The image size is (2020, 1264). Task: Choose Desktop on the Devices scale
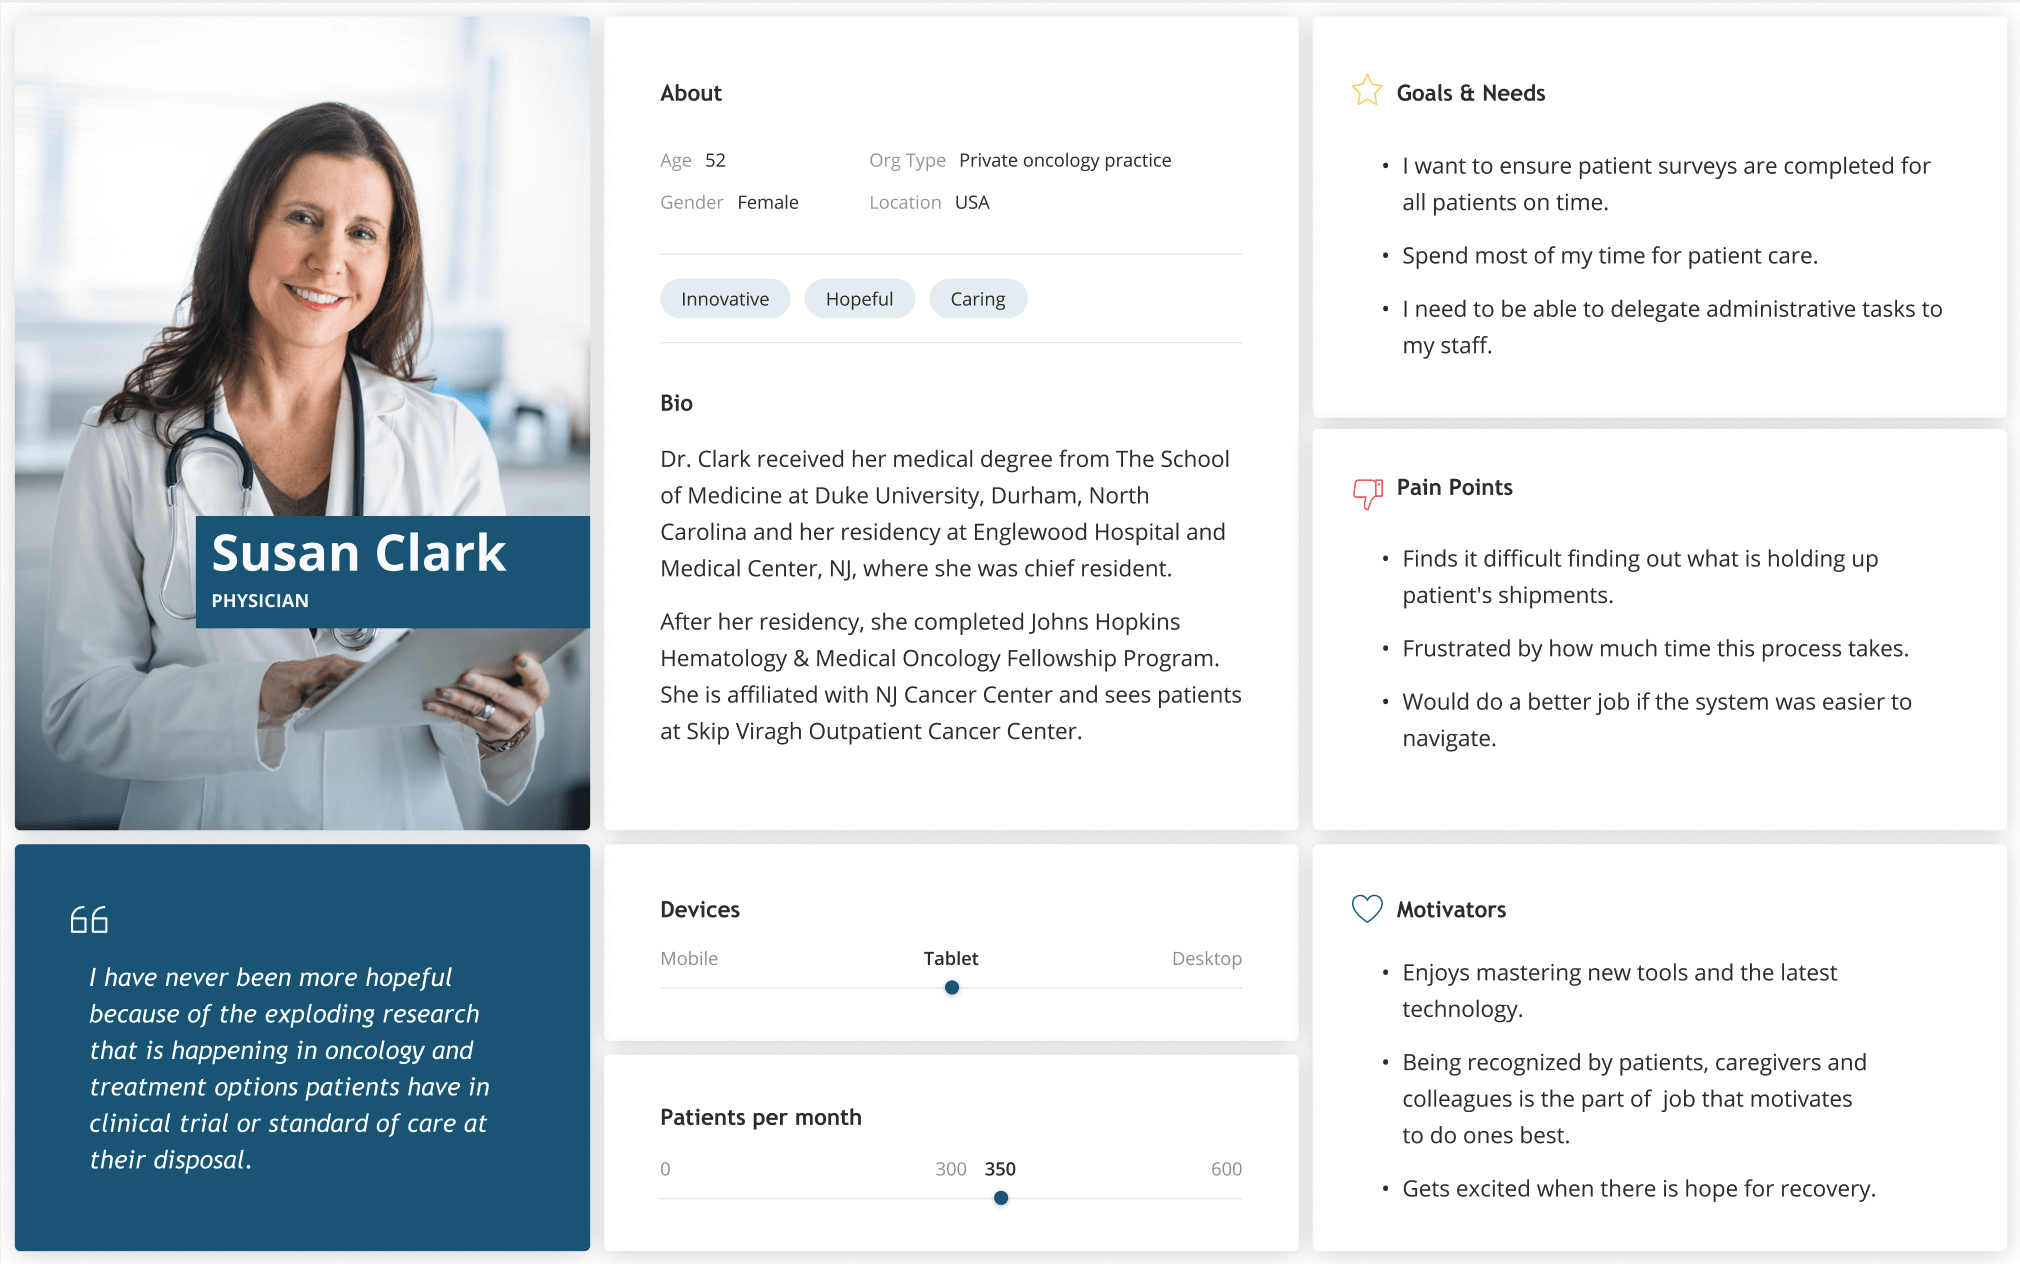pyautogui.click(x=1207, y=958)
